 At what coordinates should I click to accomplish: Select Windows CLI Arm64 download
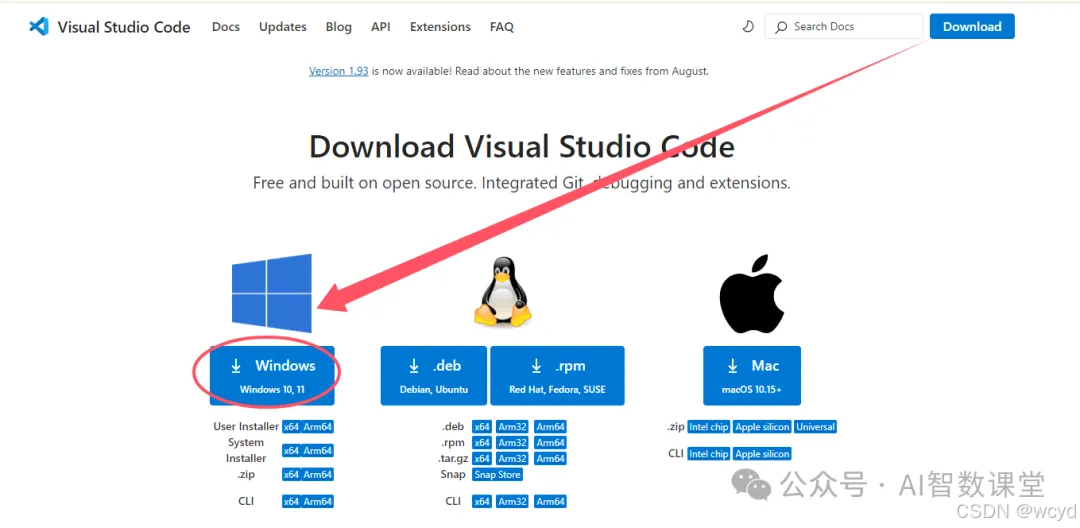click(x=318, y=501)
